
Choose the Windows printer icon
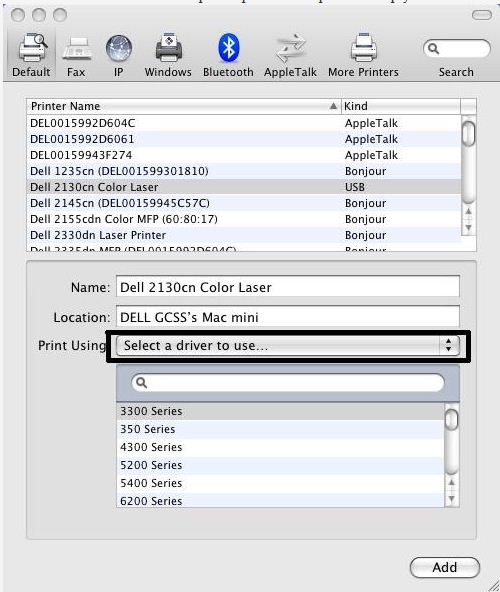coord(168,54)
